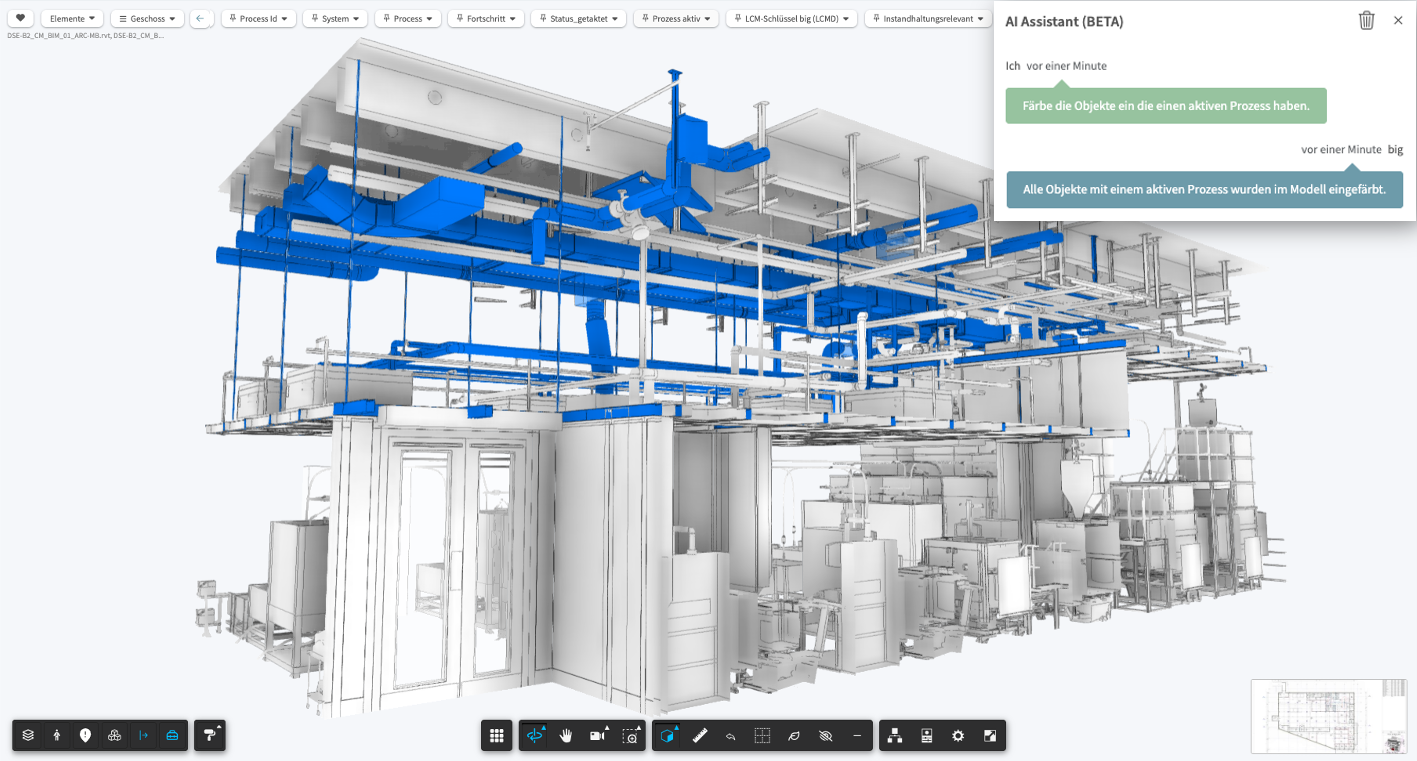Activate the pan hand tool
This screenshot has width=1417, height=761.
pyautogui.click(x=566, y=736)
